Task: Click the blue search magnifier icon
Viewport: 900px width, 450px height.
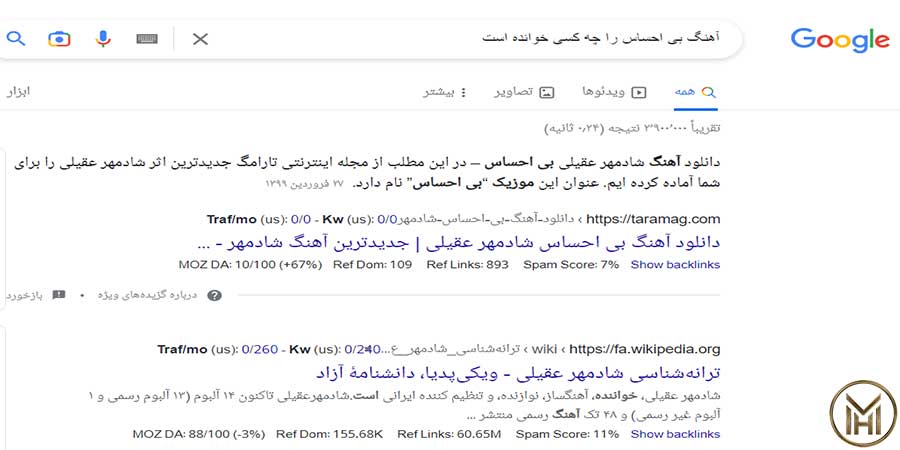Action: tap(15, 39)
